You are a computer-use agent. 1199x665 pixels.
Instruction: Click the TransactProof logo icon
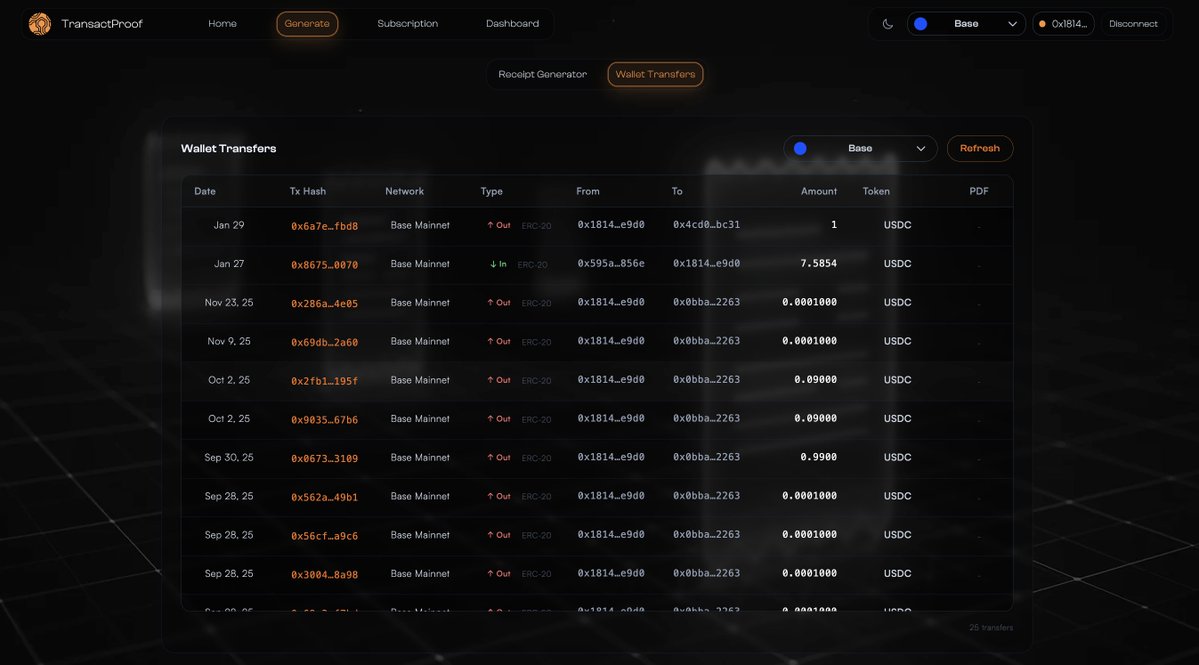[40, 24]
